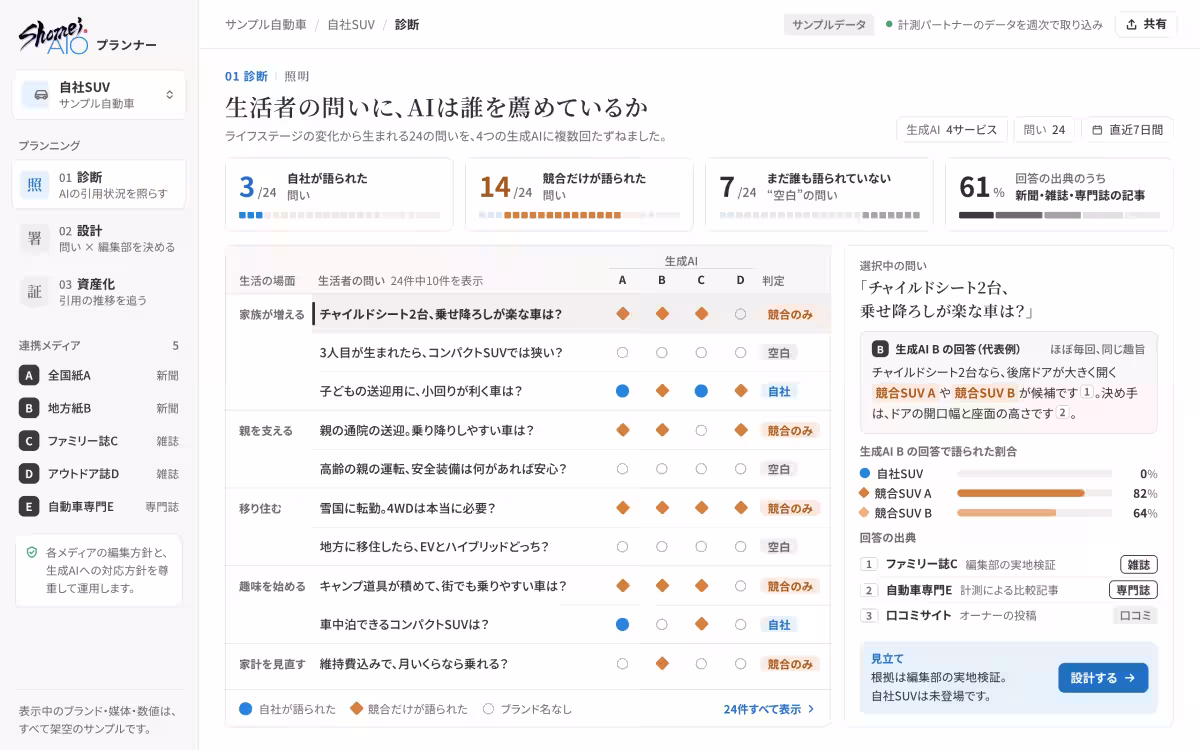Go to the 03 資産化 planning step
The width and height of the screenshot is (1200, 750).
[99, 292]
